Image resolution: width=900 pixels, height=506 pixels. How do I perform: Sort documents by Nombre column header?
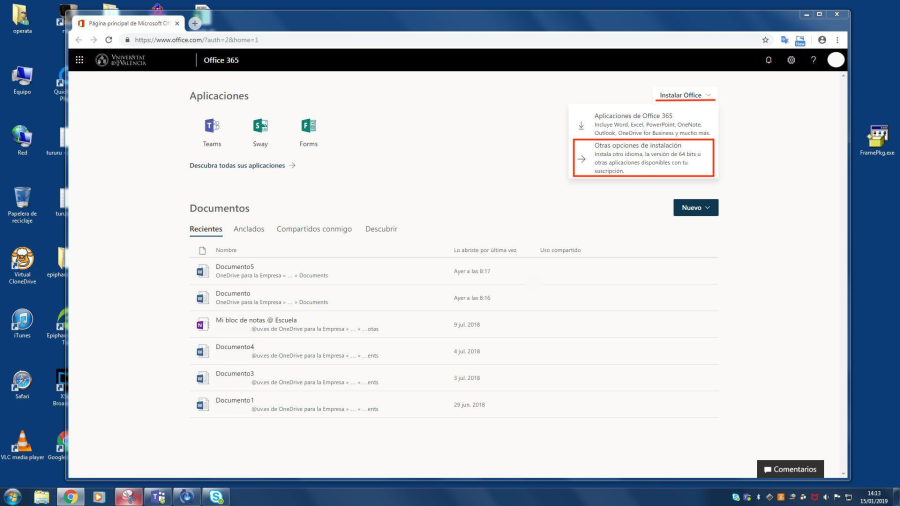tap(226, 250)
